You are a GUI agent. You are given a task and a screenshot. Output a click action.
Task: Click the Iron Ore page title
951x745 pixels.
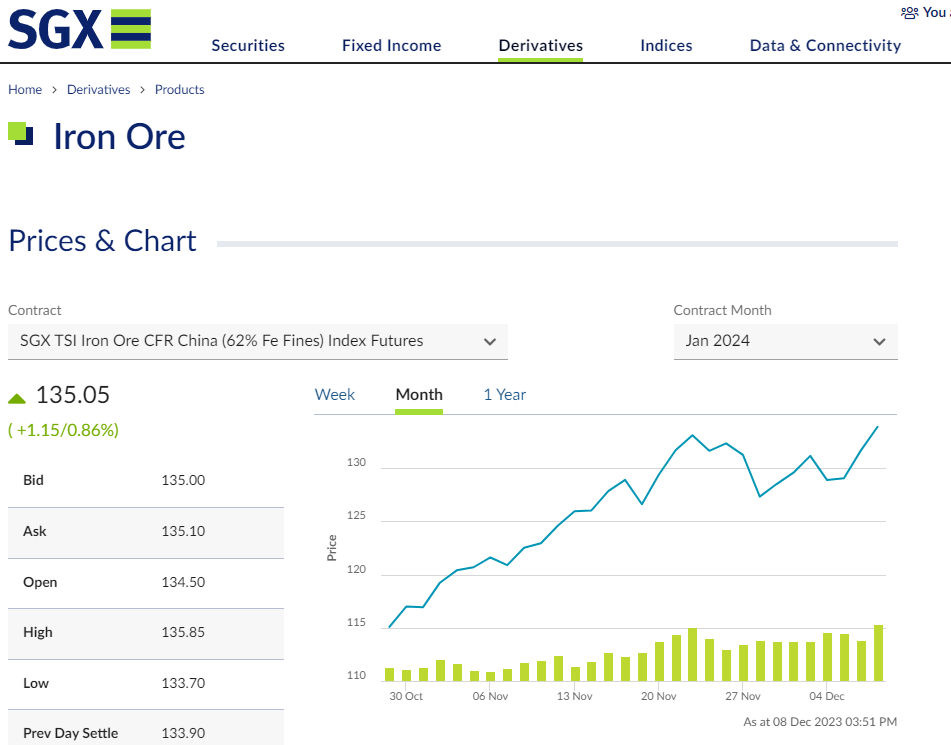[119, 137]
